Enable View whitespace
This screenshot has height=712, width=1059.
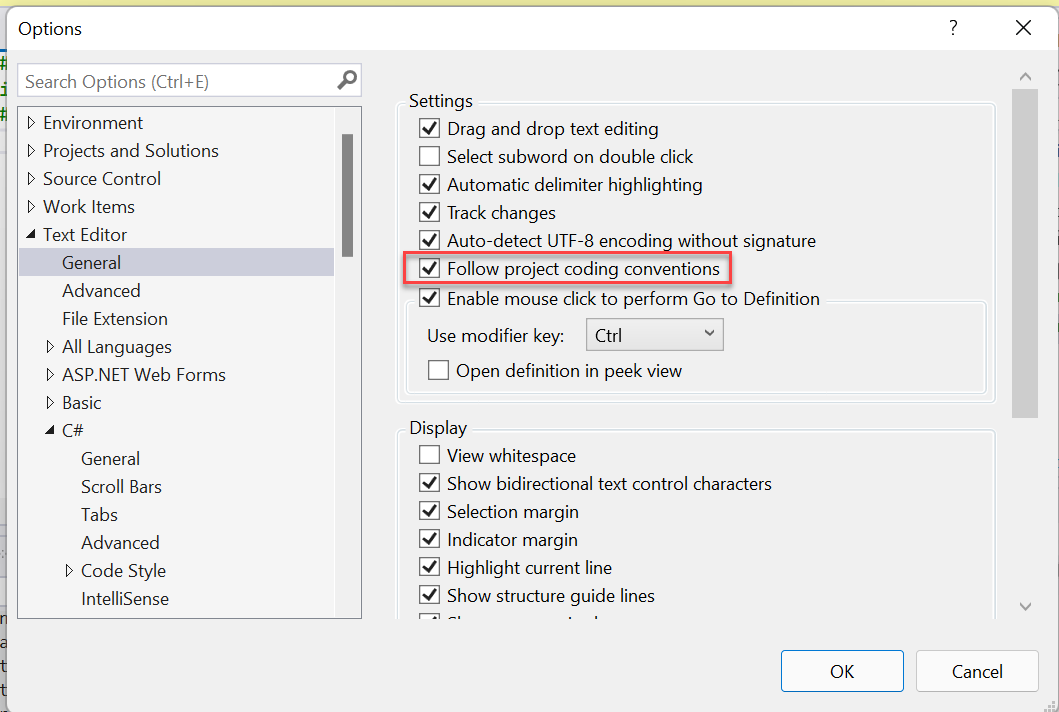430,455
